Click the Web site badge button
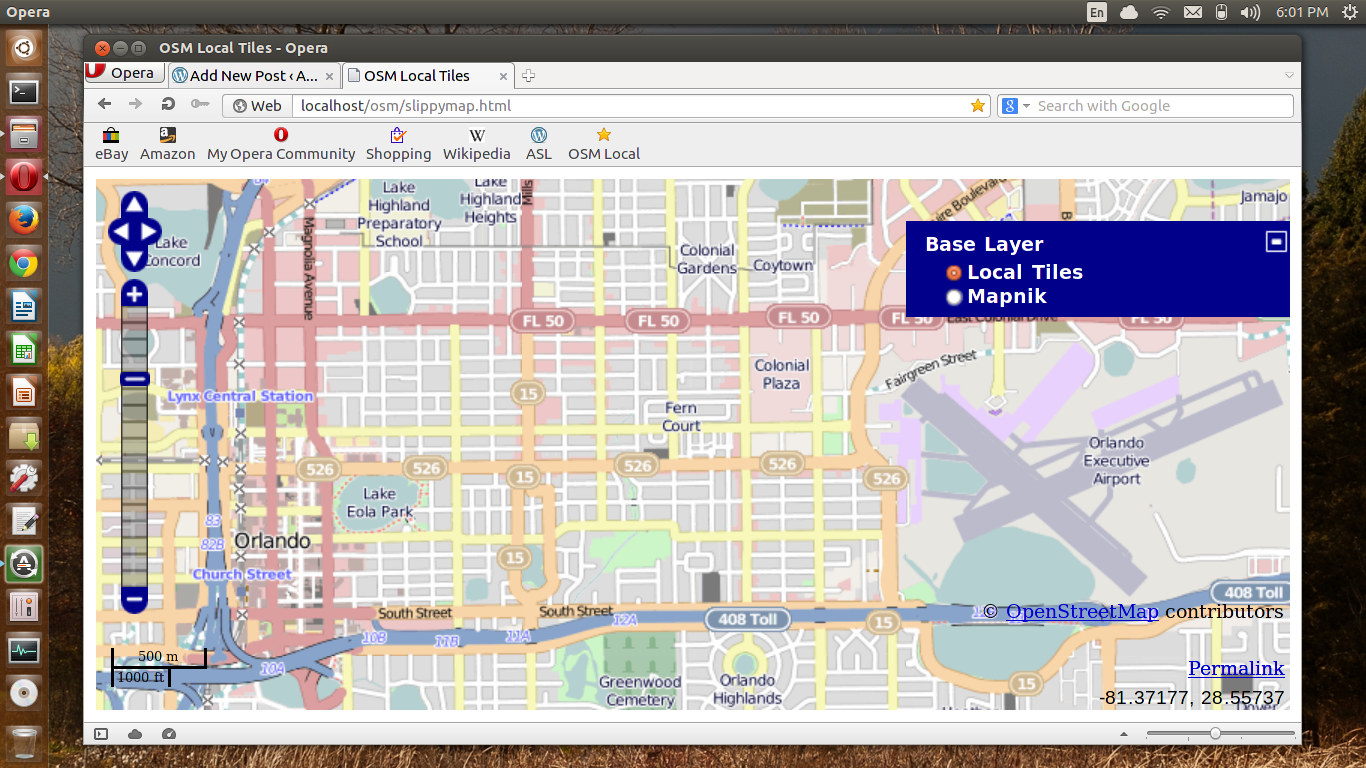 257,105
